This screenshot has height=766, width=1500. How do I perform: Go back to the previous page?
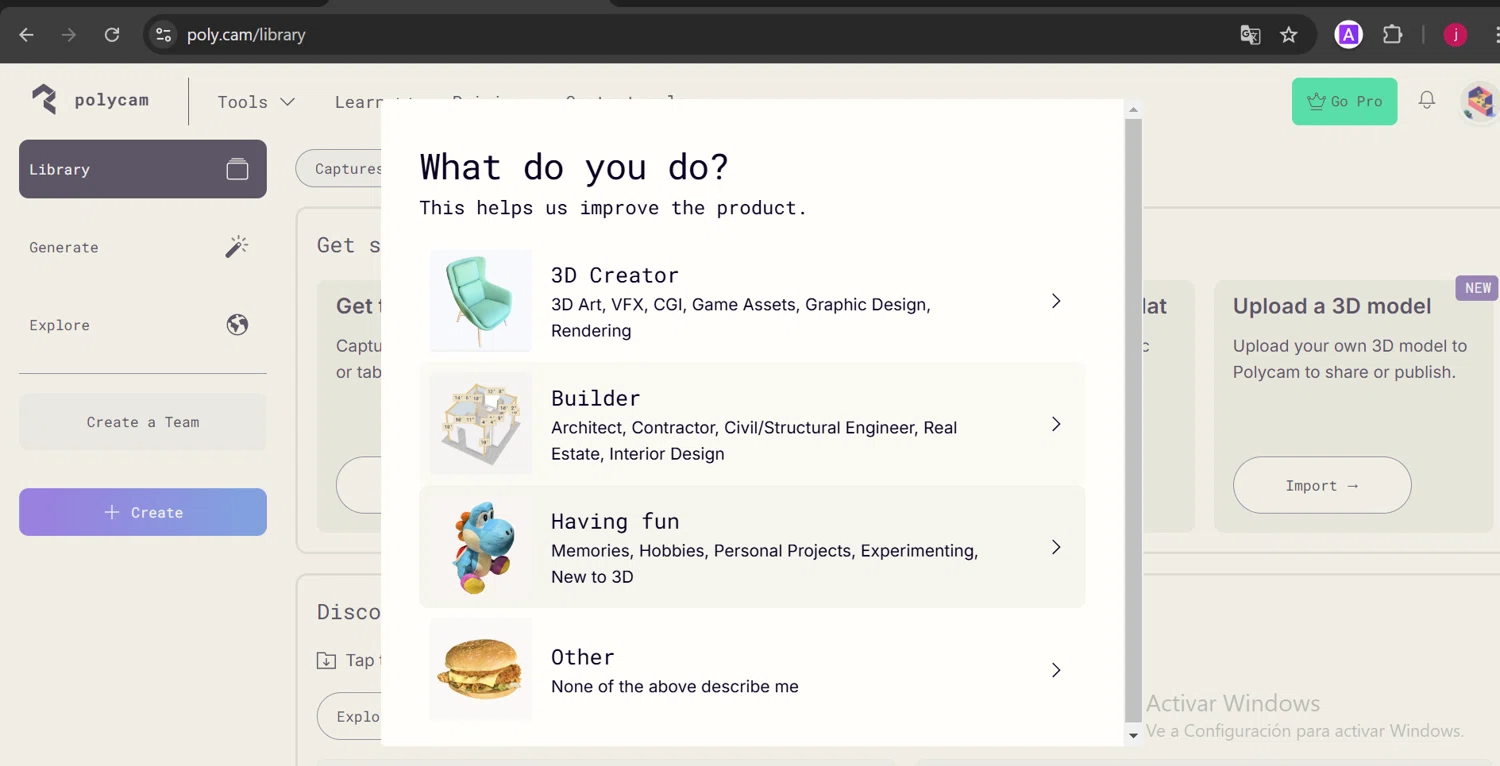(27, 35)
